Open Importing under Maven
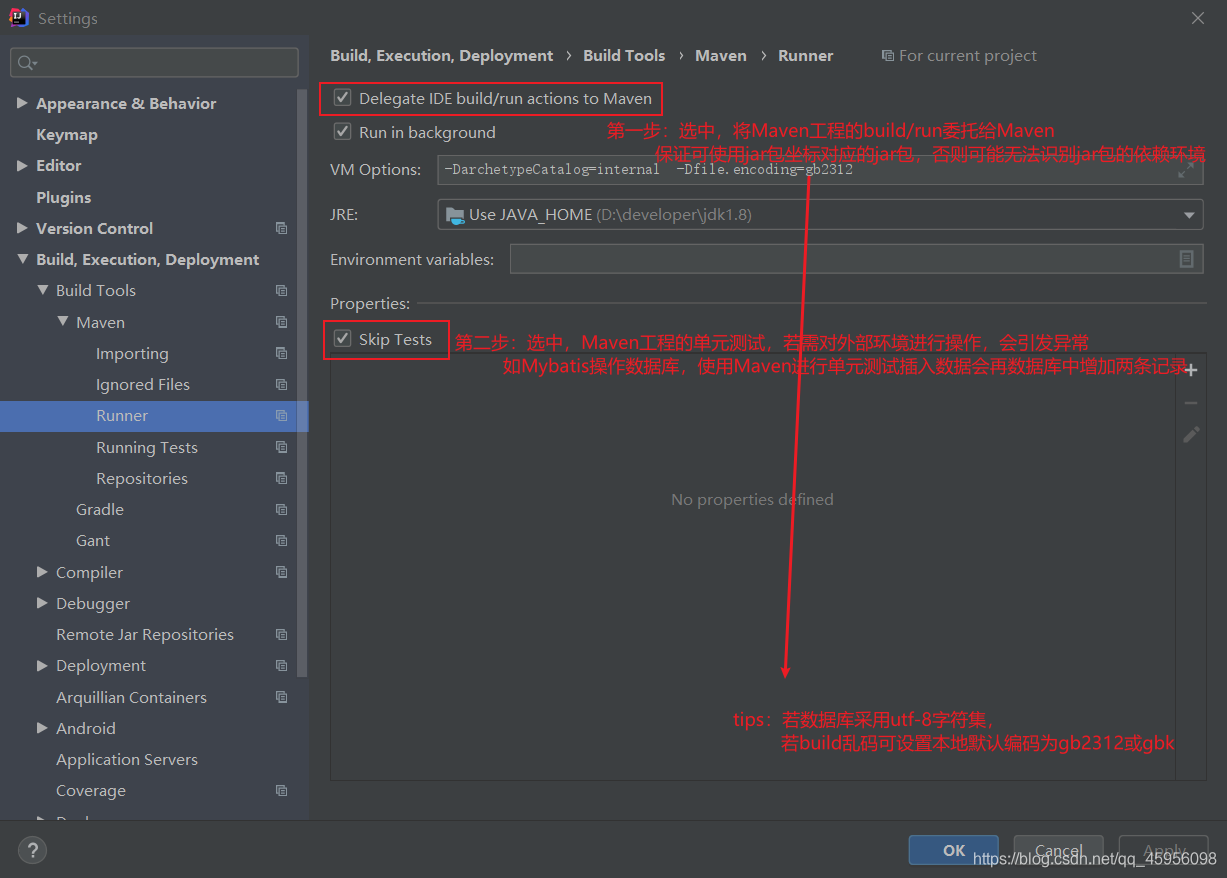Image resolution: width=1227 pixels, height=878 pixels. (x=132, y=353)
